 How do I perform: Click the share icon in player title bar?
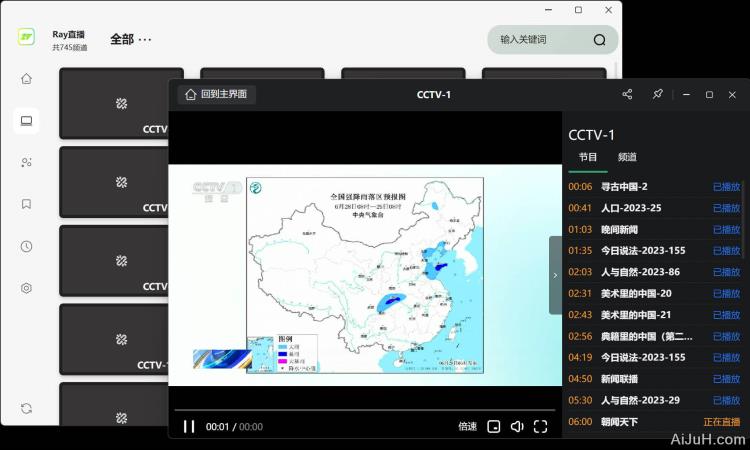coord(627,94)
